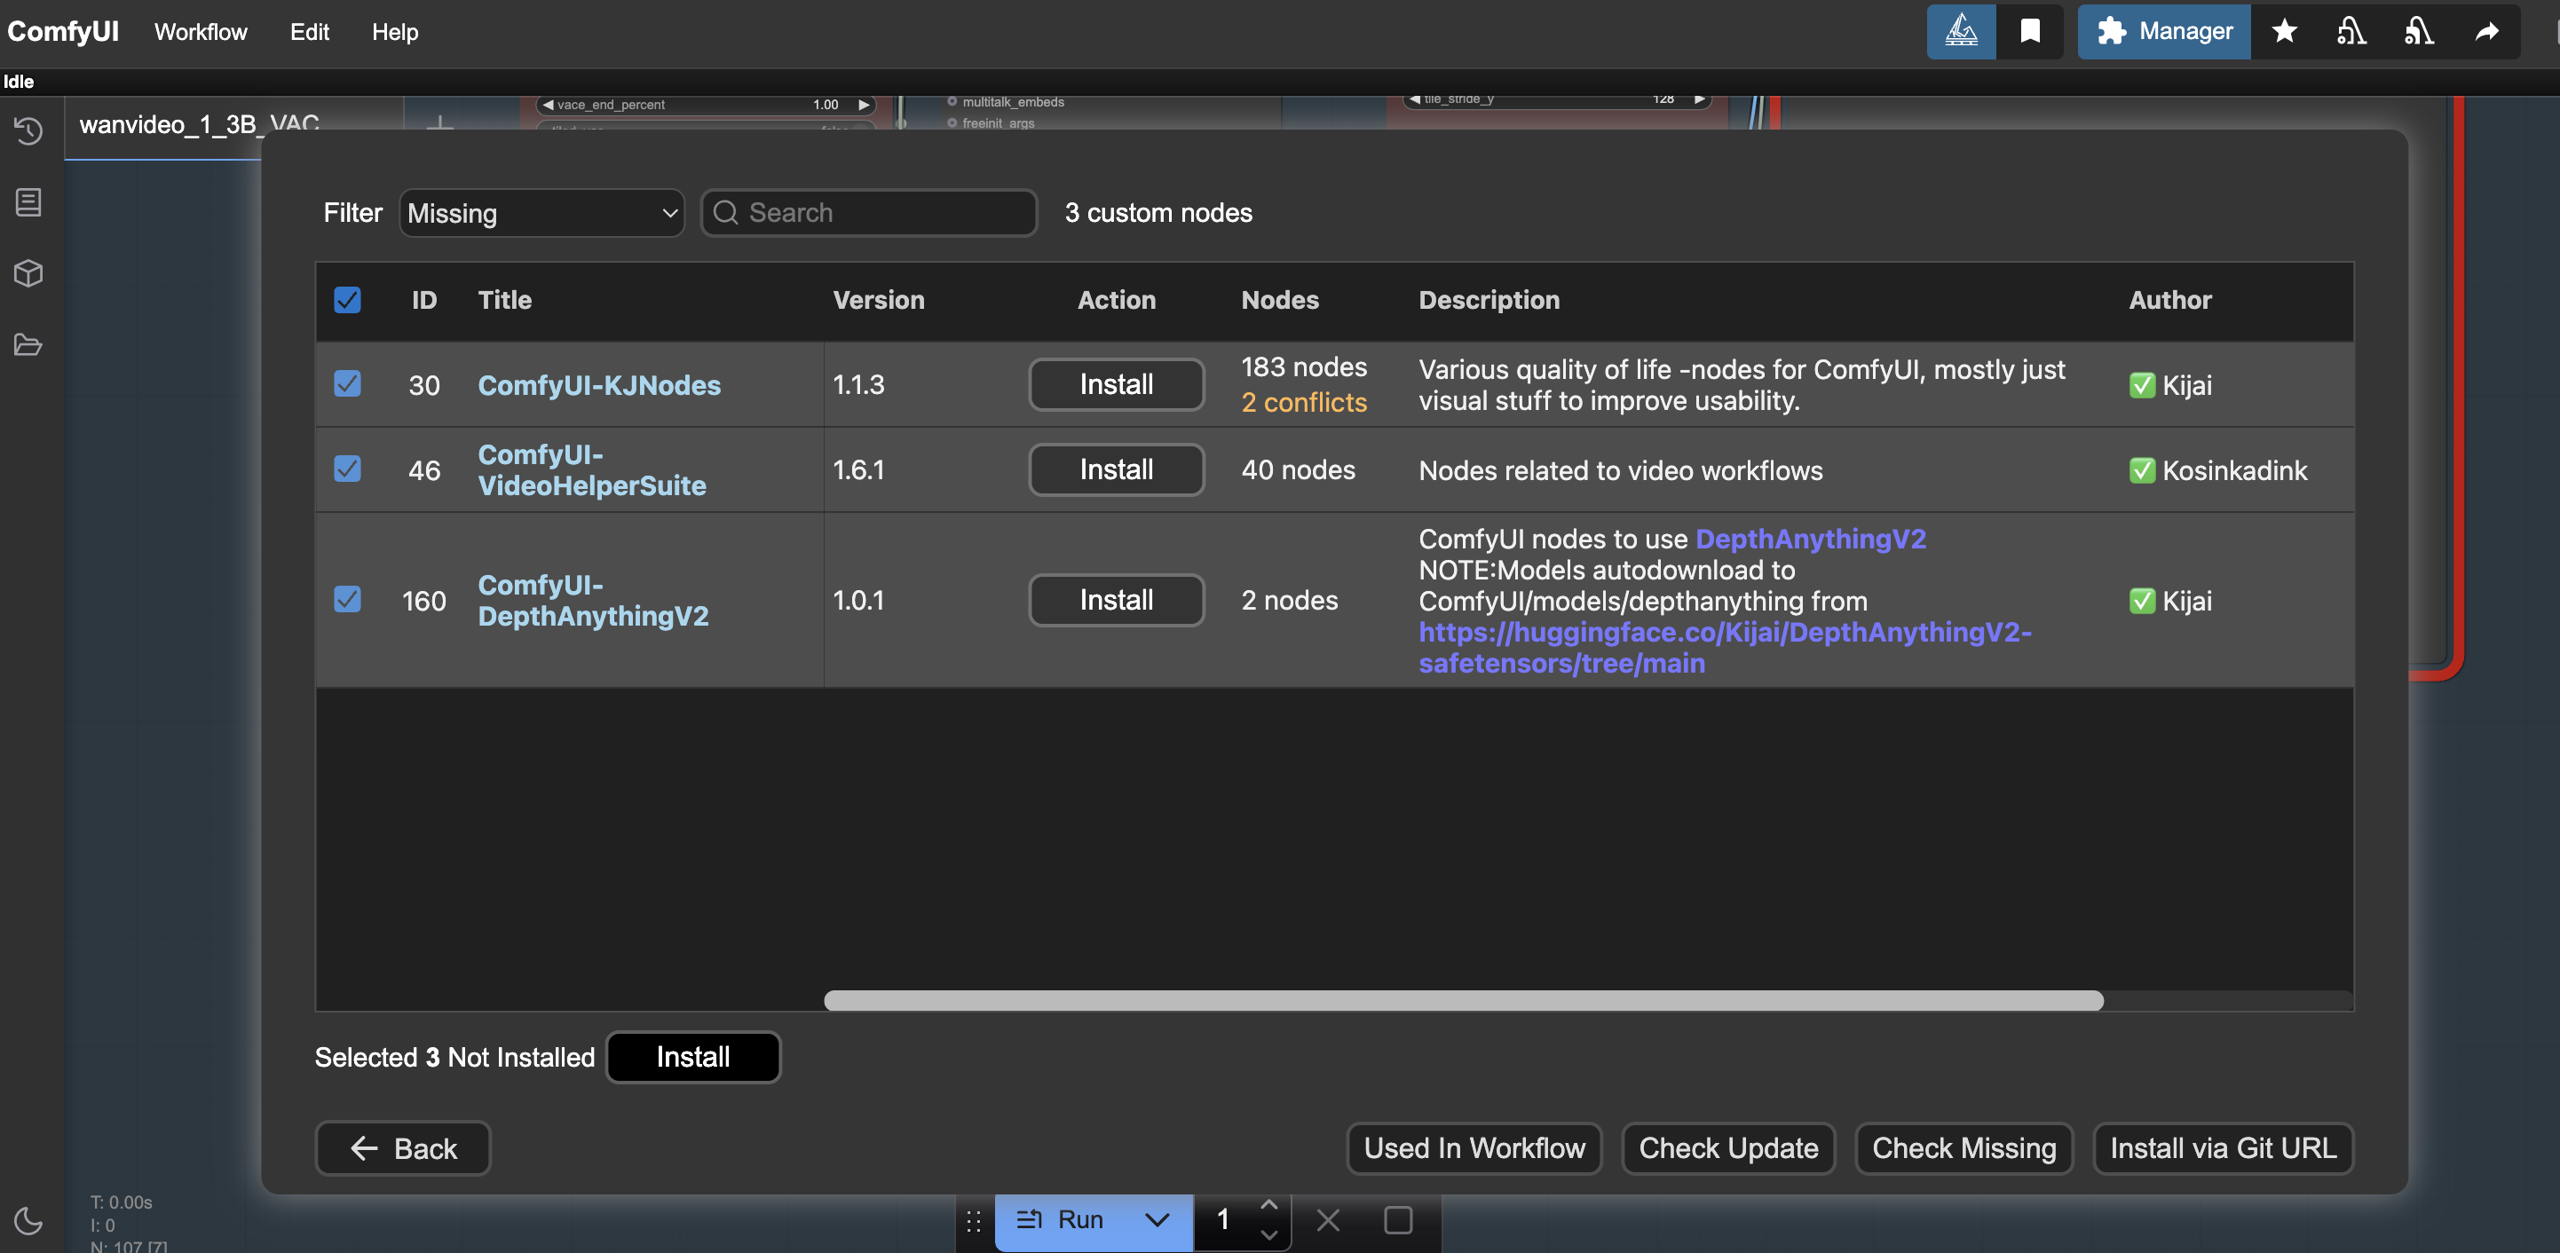The height and width of the screenshot is (1253, 2560).
Task: Click the first model unload icon after star
Action: (2351, 31)
